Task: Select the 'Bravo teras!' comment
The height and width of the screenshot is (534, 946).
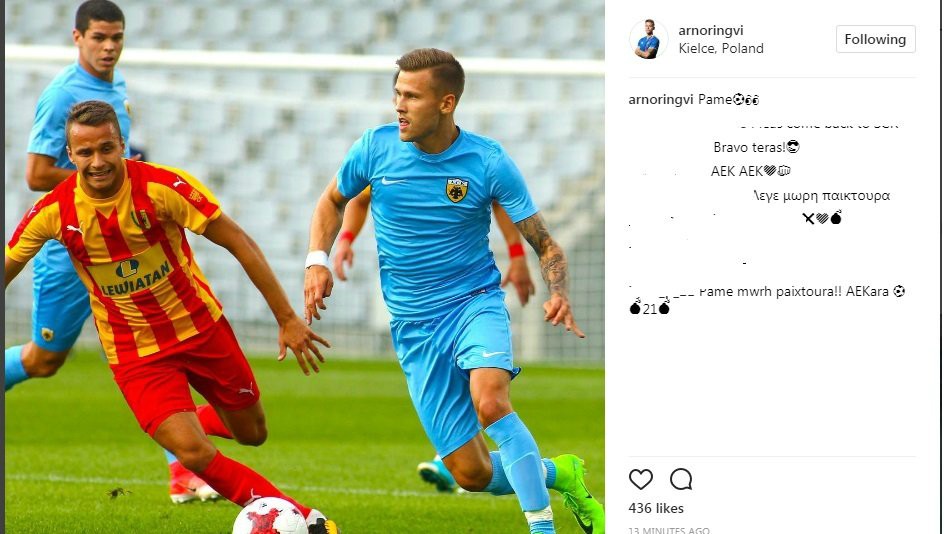Action: [757, 147]
